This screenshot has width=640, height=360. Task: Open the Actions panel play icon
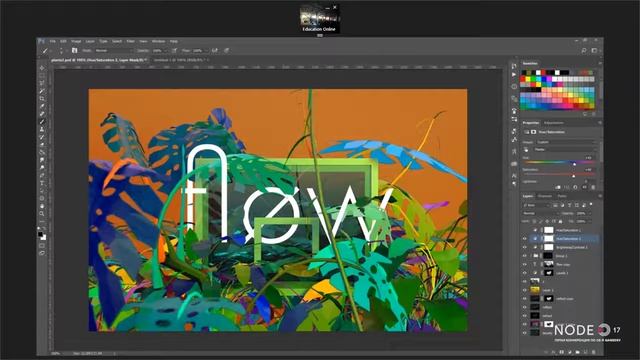click(514, 75)
